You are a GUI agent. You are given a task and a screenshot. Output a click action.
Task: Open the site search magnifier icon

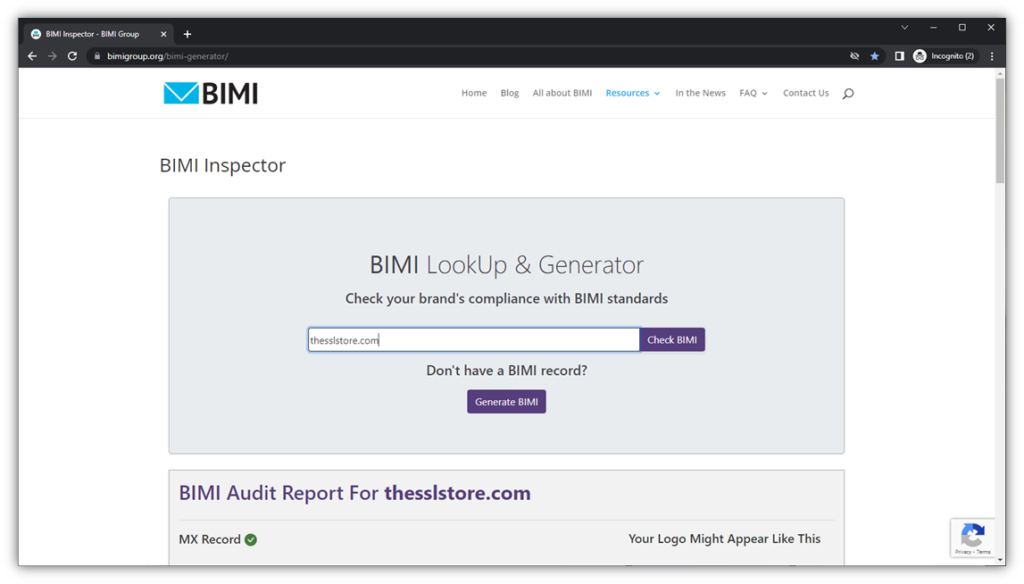click(x=848, y=93)
